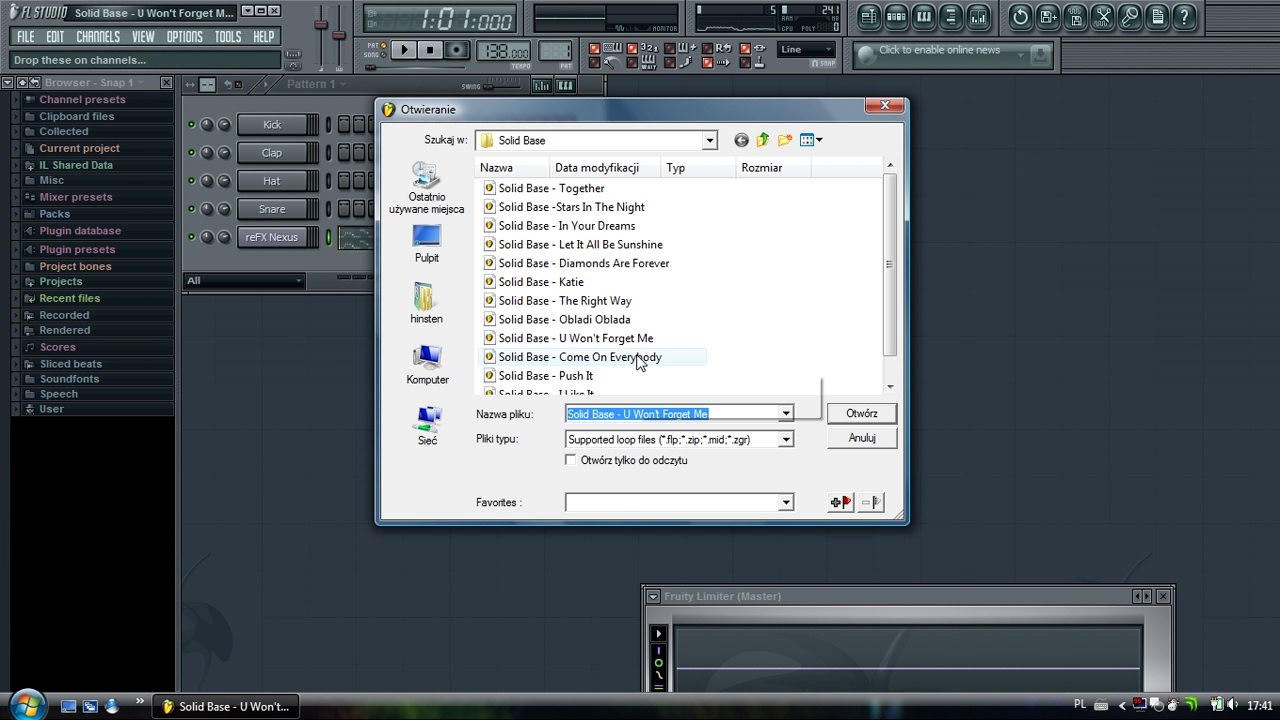This screenshot has height=720, width=1280.
Task: Expand the Szukaj w folder dropdown
Action: point(709,140)
